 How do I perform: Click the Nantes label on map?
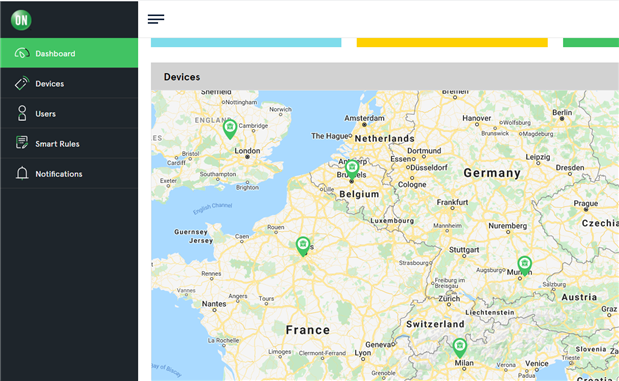pyautogui.click(x=214, y=304)
